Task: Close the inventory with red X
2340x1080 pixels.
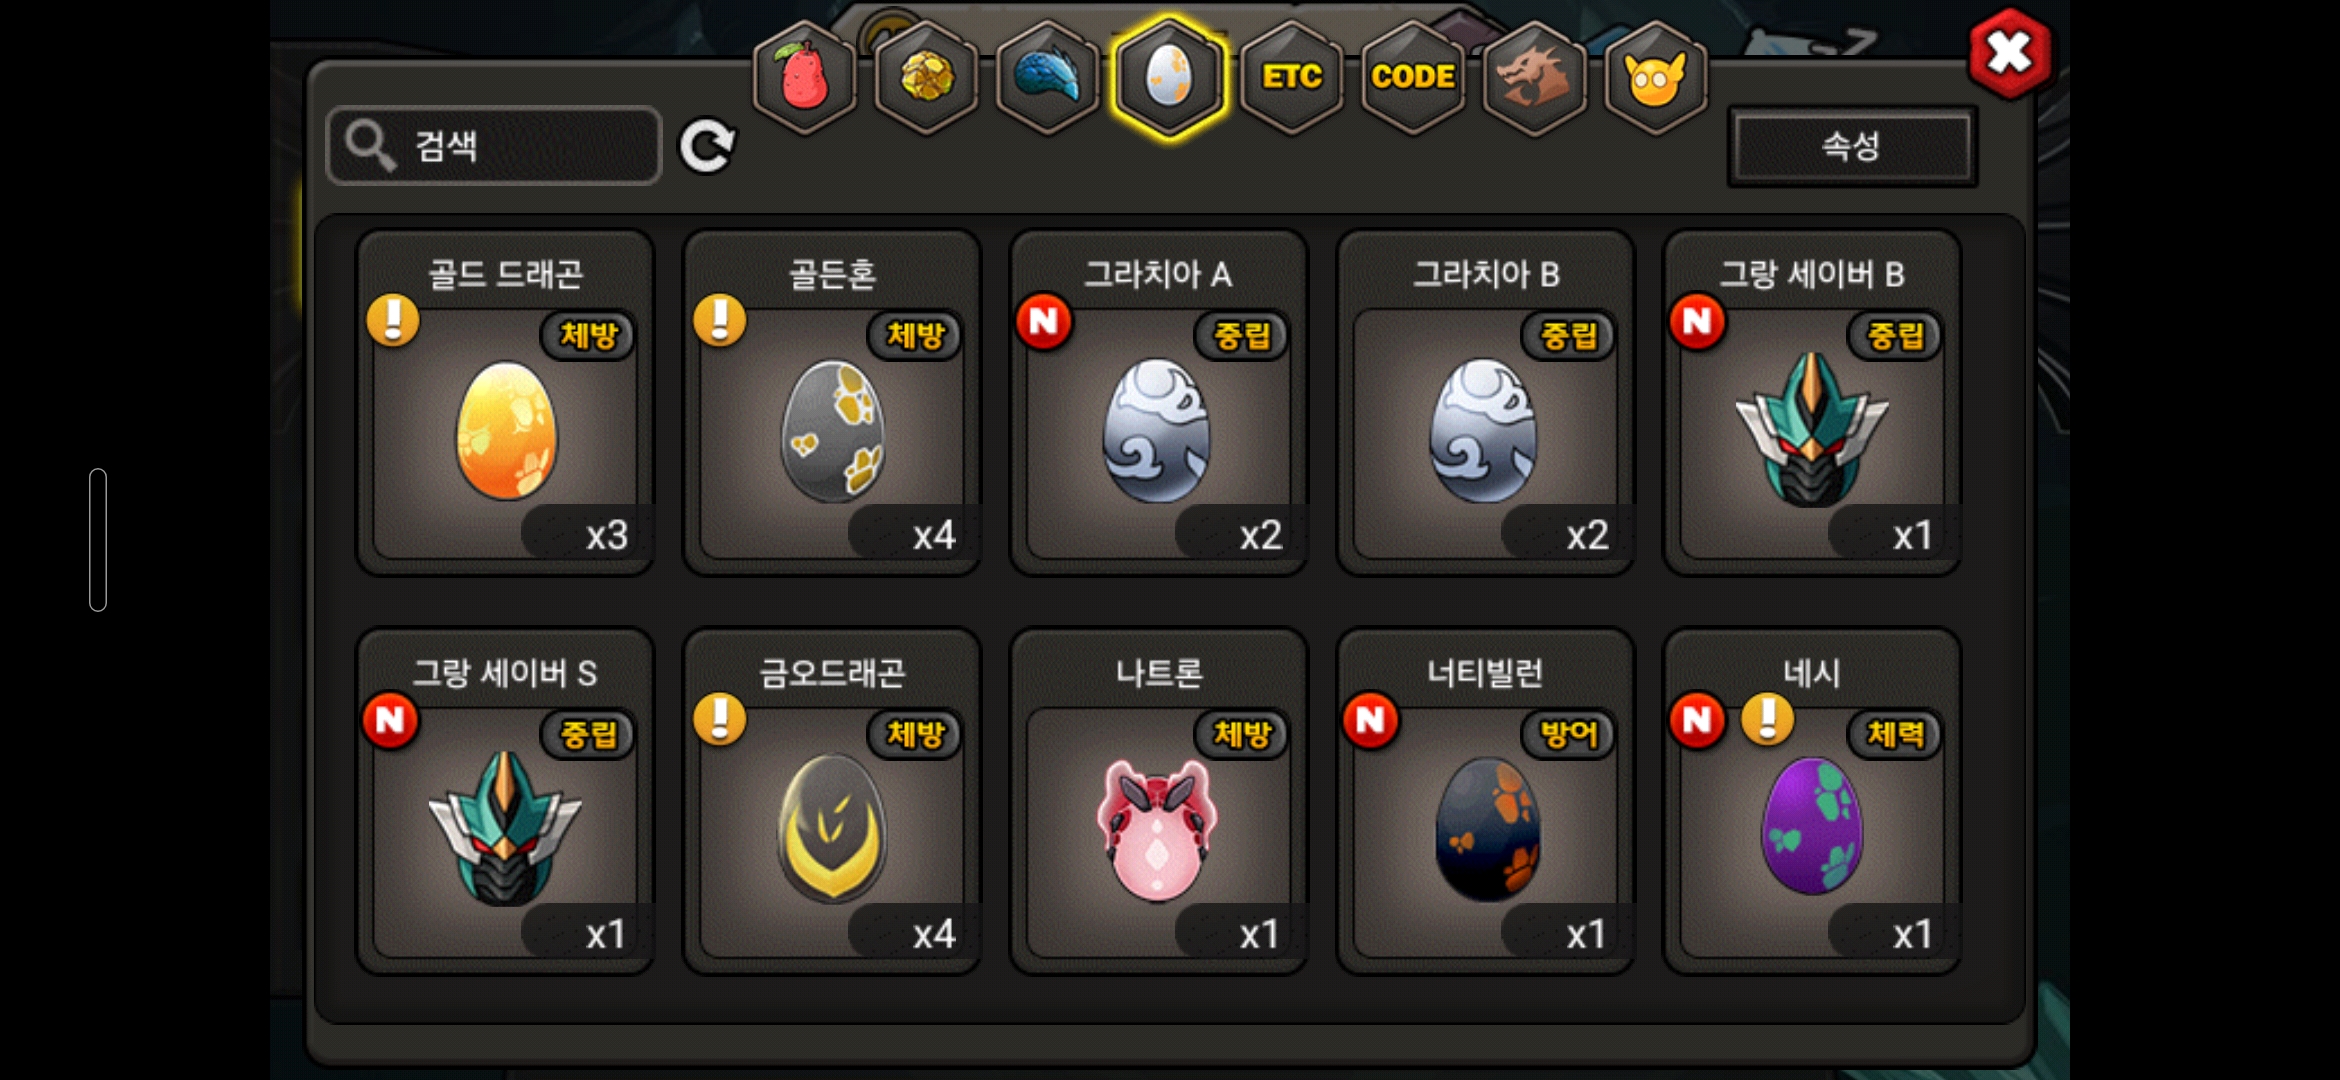Action: click(x=2009, y=53)
